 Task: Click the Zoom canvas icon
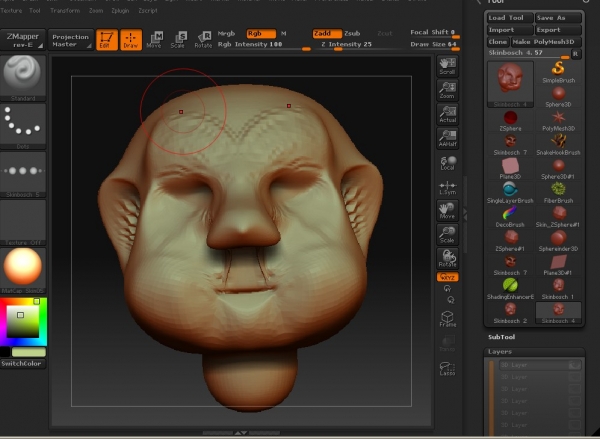tap(447, 90)
